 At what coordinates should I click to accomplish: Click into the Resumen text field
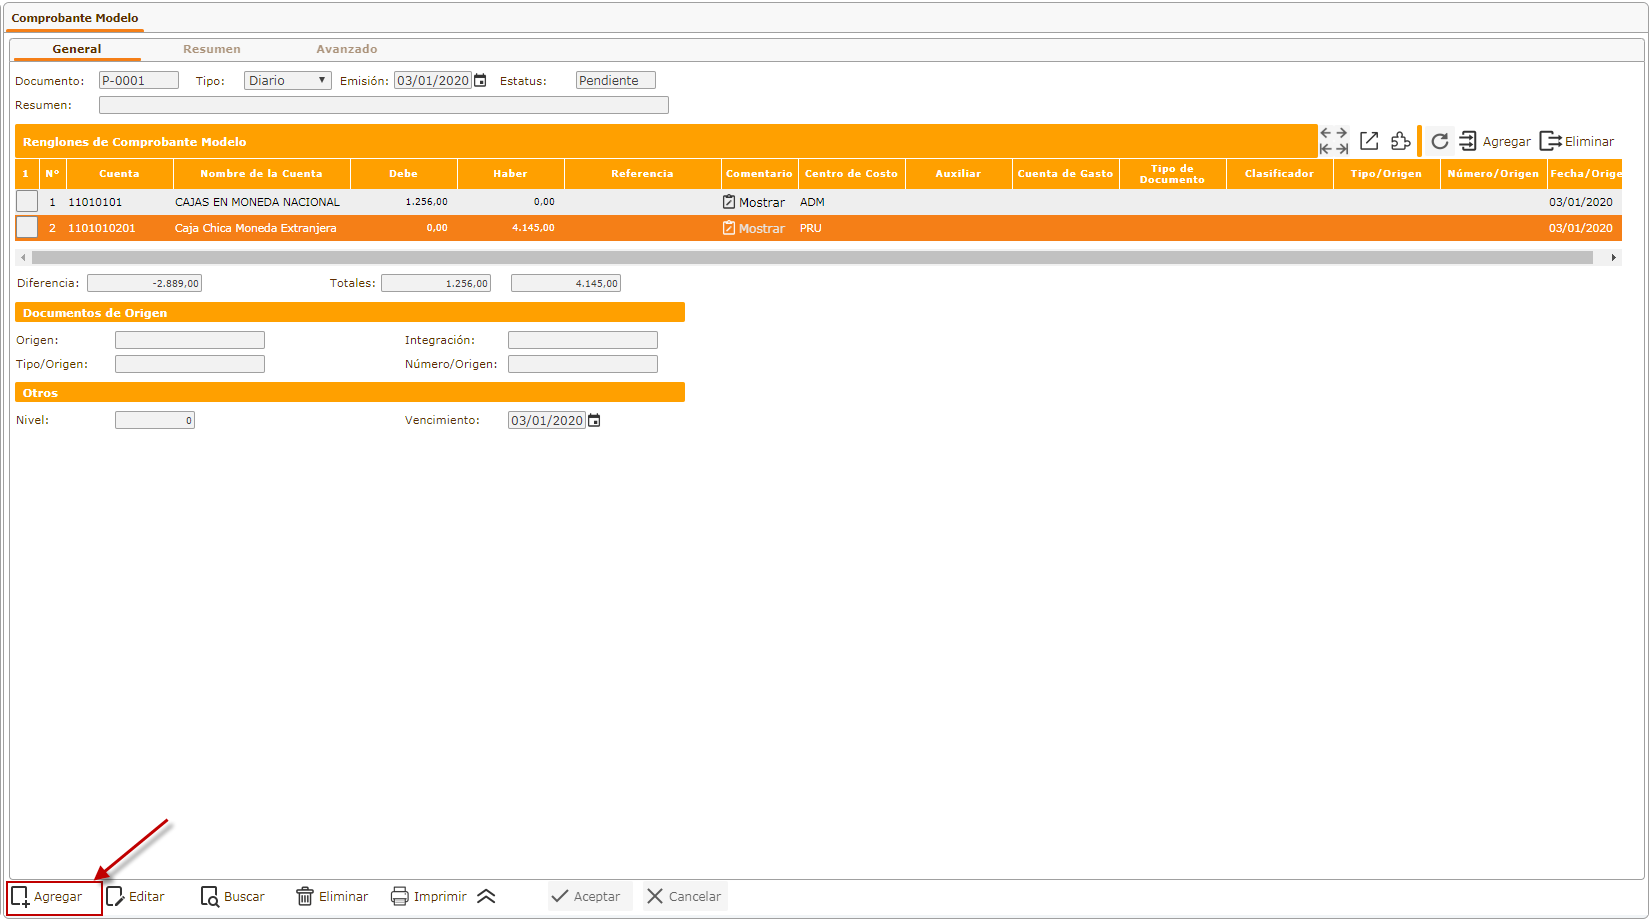click(x=383, y=105)
